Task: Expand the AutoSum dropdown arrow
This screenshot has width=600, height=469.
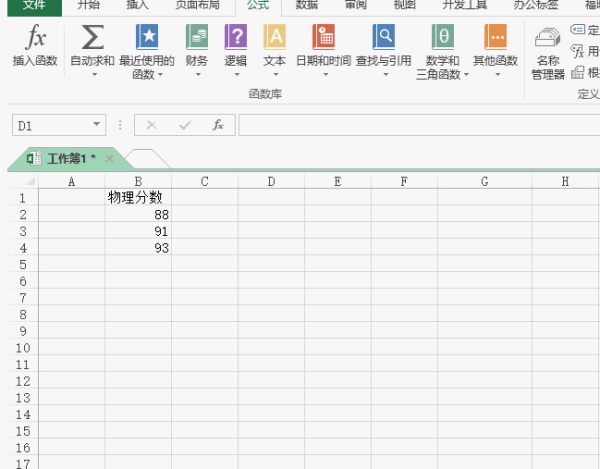Action: coord(95,75)
